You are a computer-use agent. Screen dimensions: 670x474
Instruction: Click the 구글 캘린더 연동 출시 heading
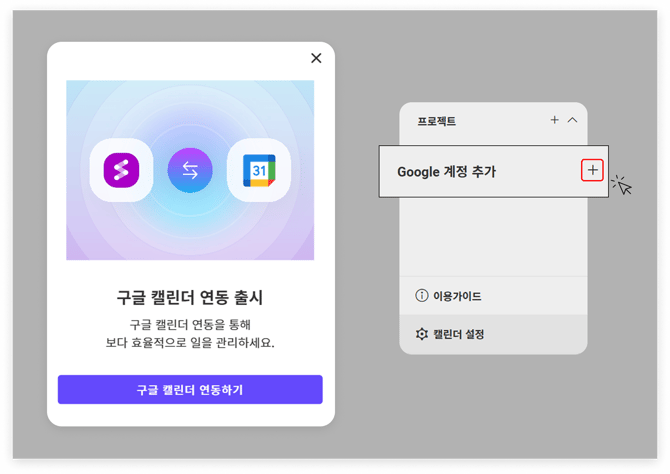(190, 297)
